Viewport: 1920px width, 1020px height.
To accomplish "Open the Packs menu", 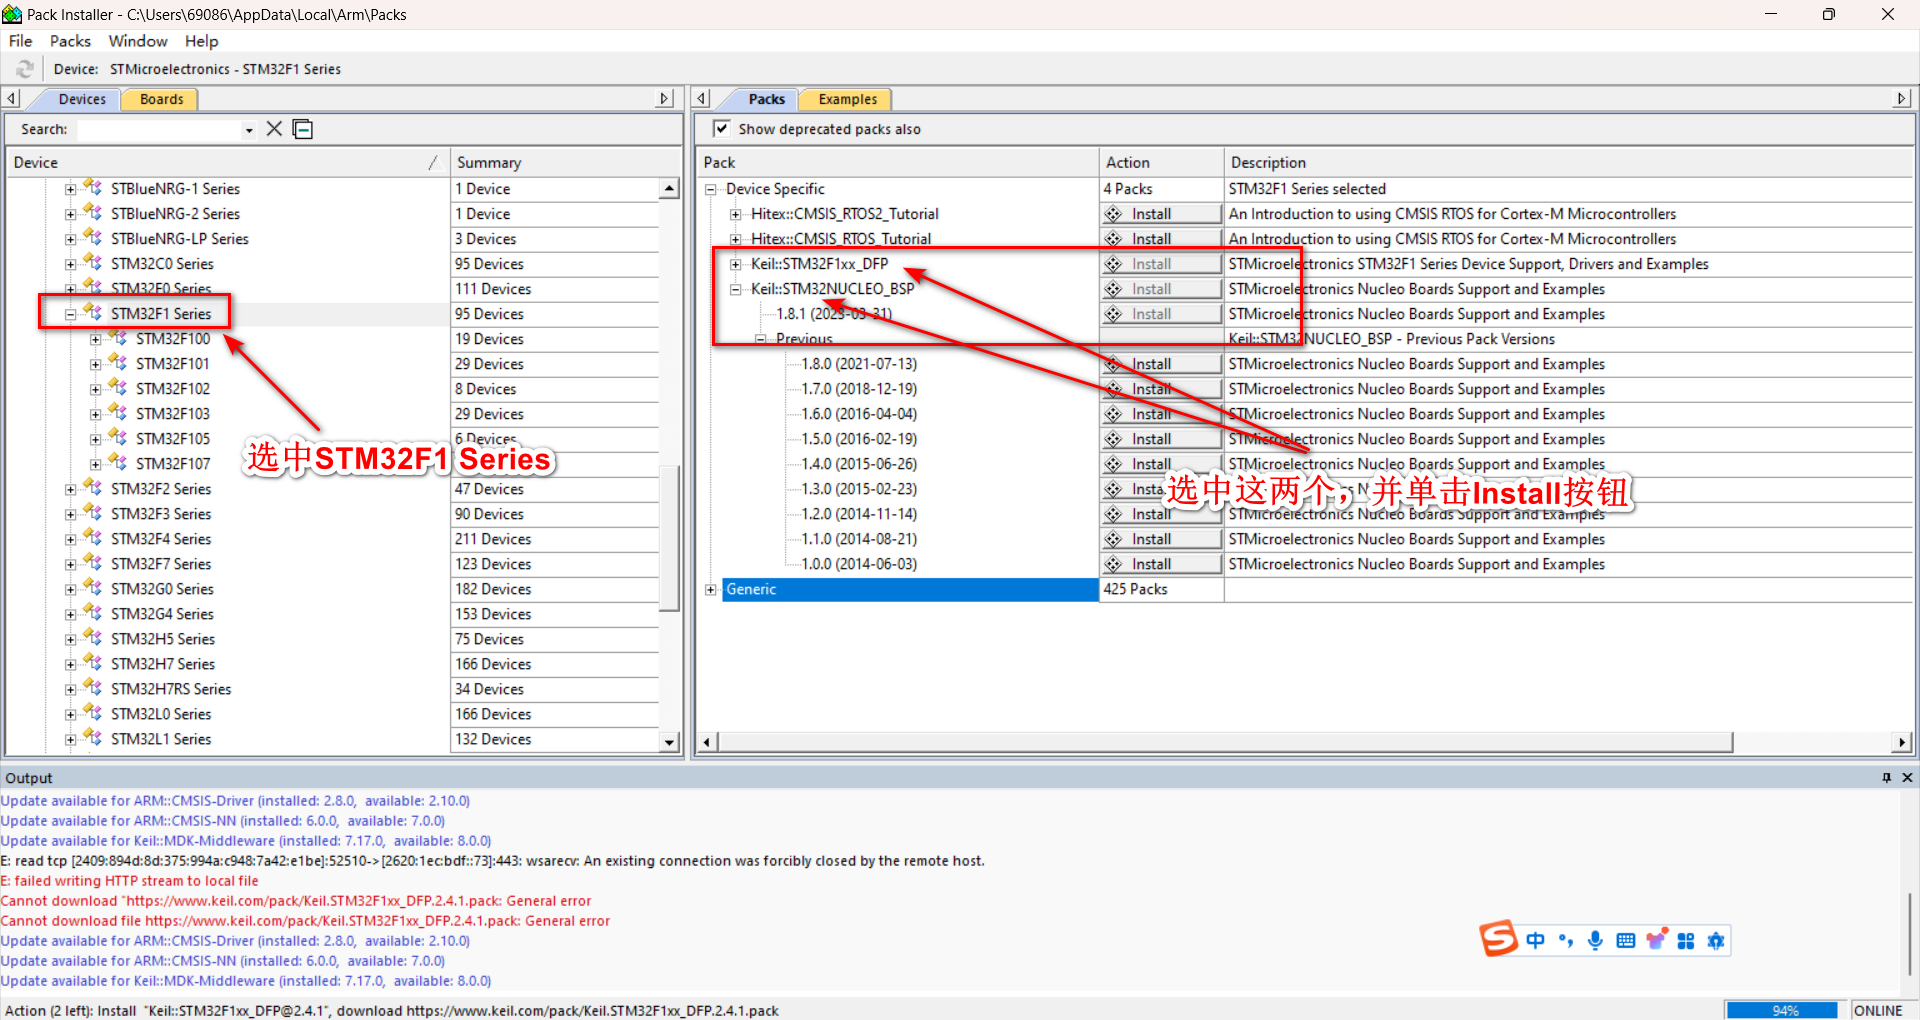I will click(70, 41).
